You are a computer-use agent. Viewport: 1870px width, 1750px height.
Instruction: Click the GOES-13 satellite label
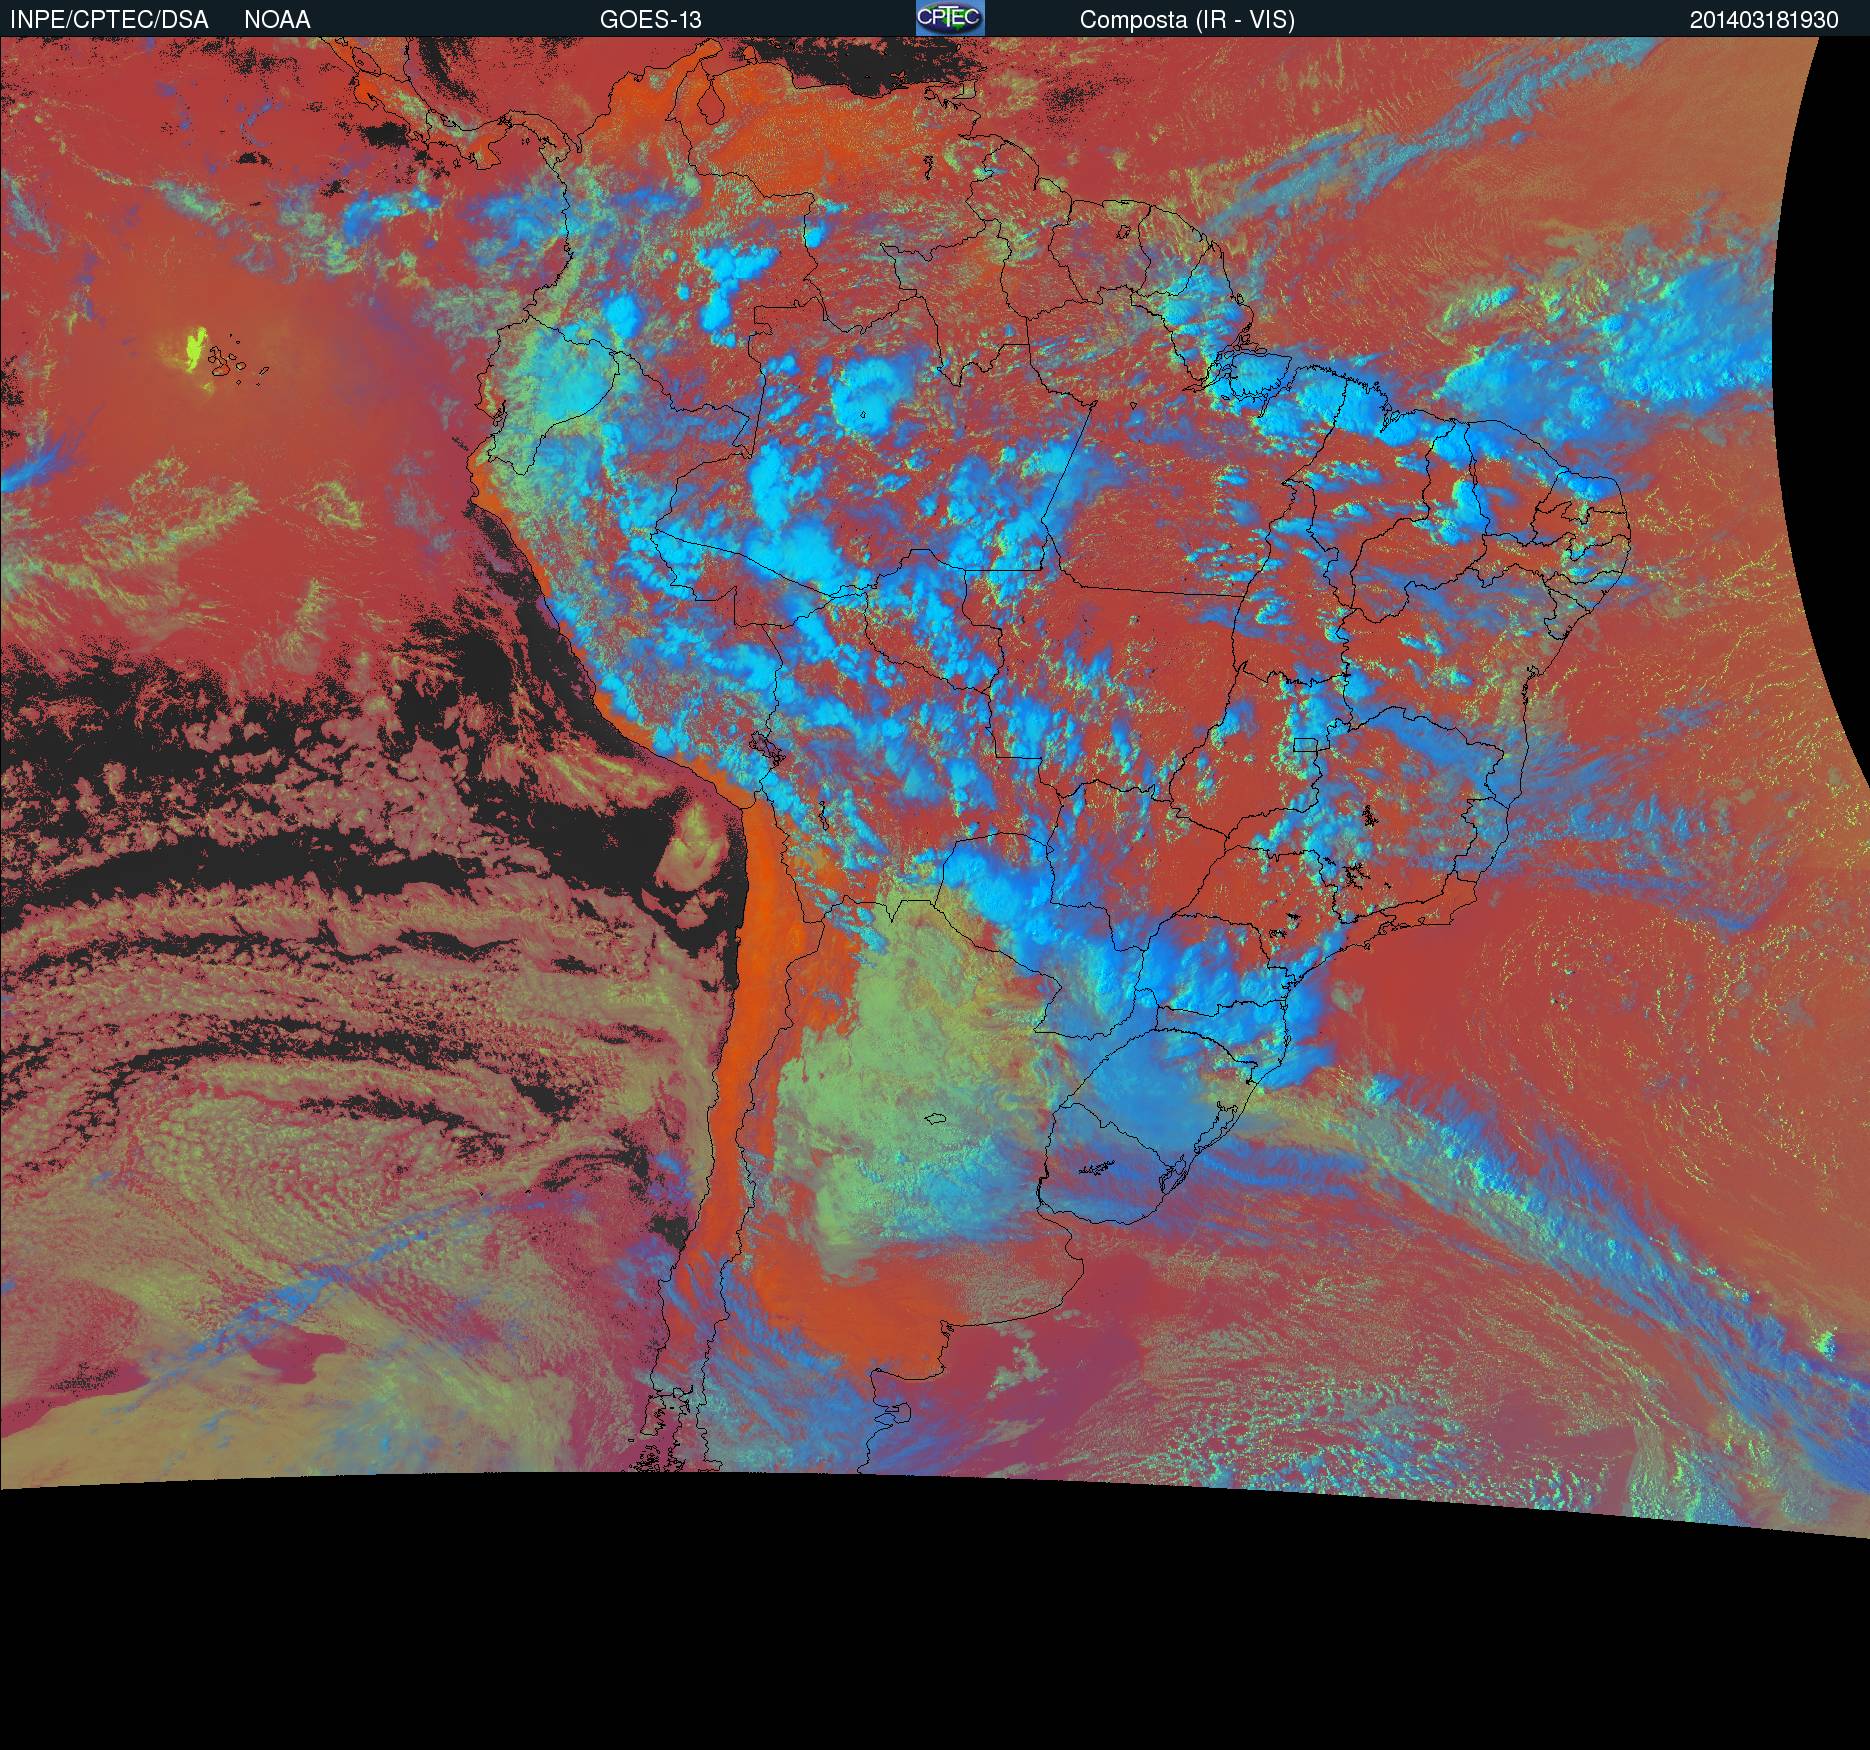tap(650, 19)
